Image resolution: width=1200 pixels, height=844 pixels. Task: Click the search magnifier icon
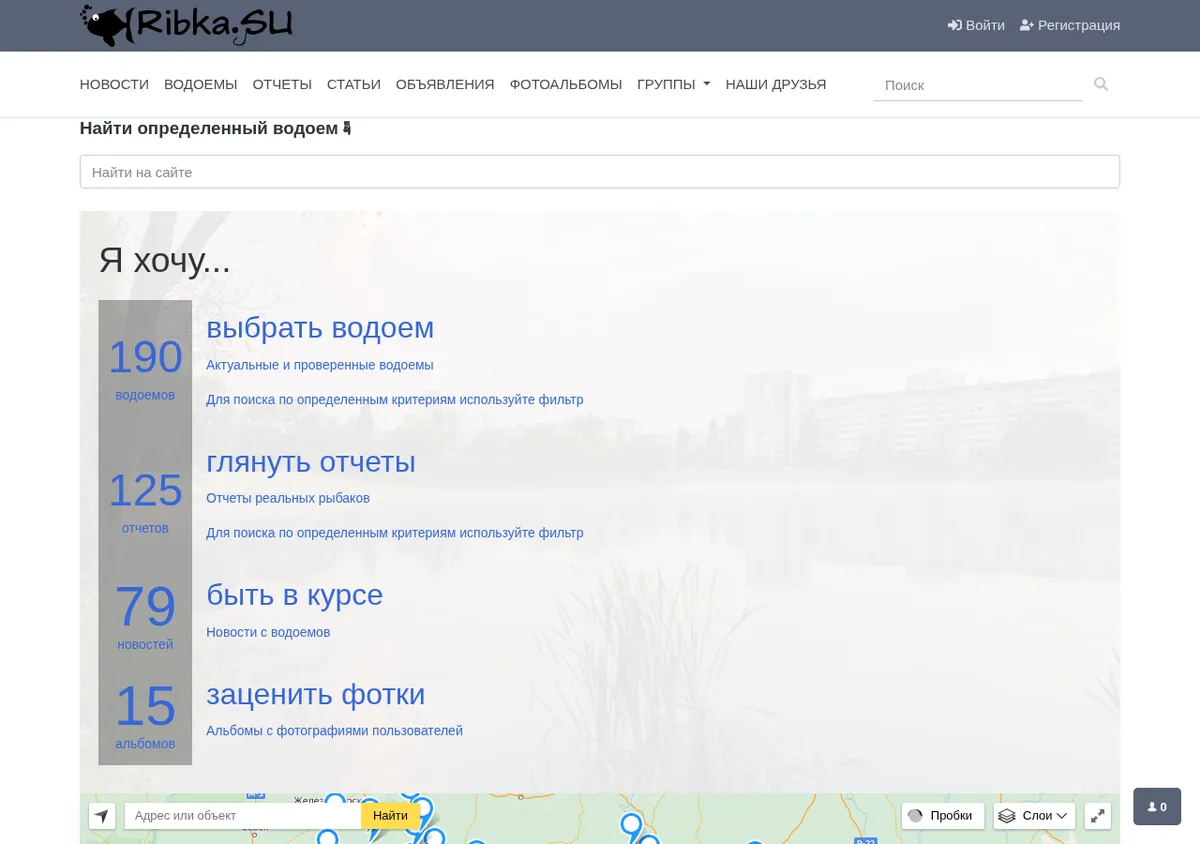1101,85
